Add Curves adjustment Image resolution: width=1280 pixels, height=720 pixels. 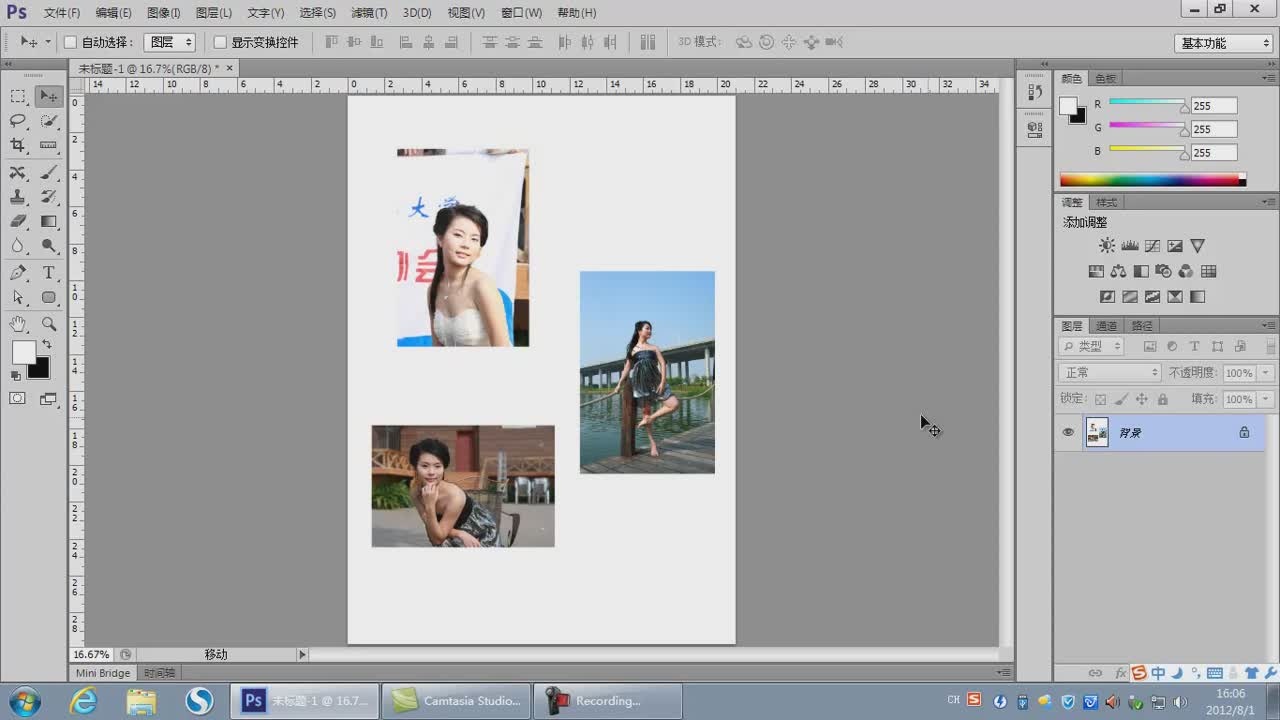coord(1152,245)
